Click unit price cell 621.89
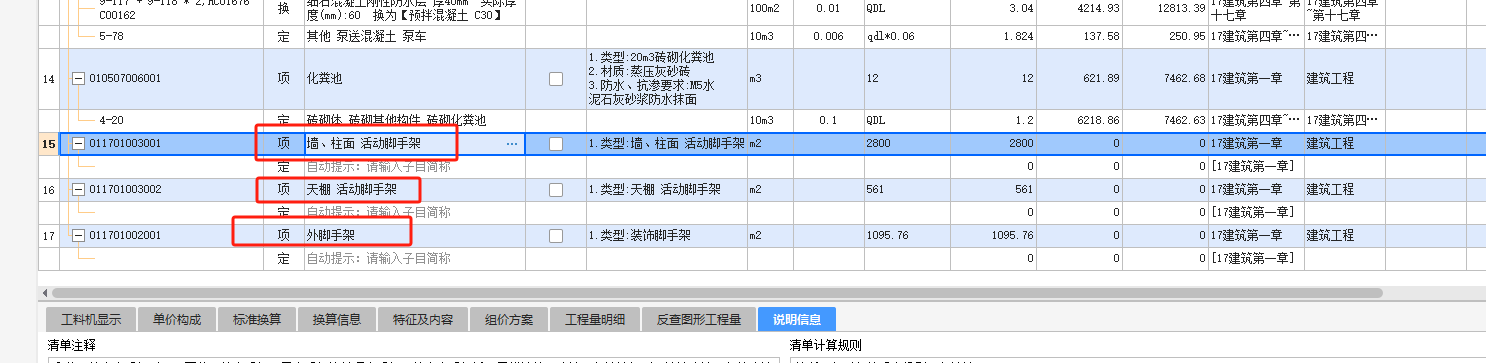 point(1078,78)
